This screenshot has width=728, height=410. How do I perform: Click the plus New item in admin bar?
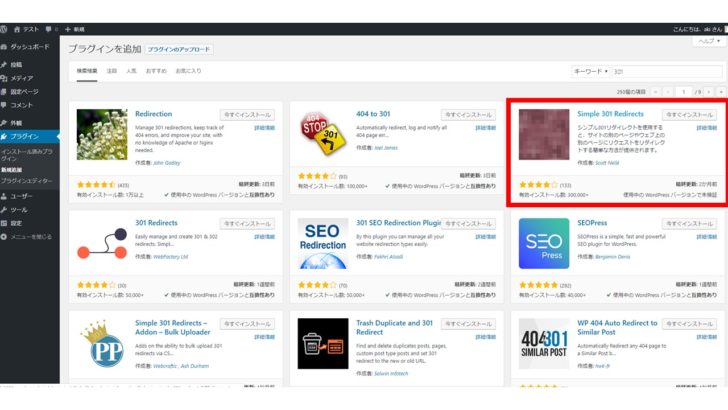(x=75, y=29)
